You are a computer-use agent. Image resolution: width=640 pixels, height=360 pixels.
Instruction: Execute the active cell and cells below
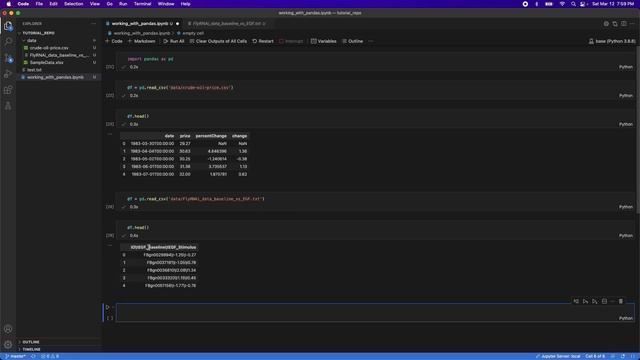tap(595, 301)
